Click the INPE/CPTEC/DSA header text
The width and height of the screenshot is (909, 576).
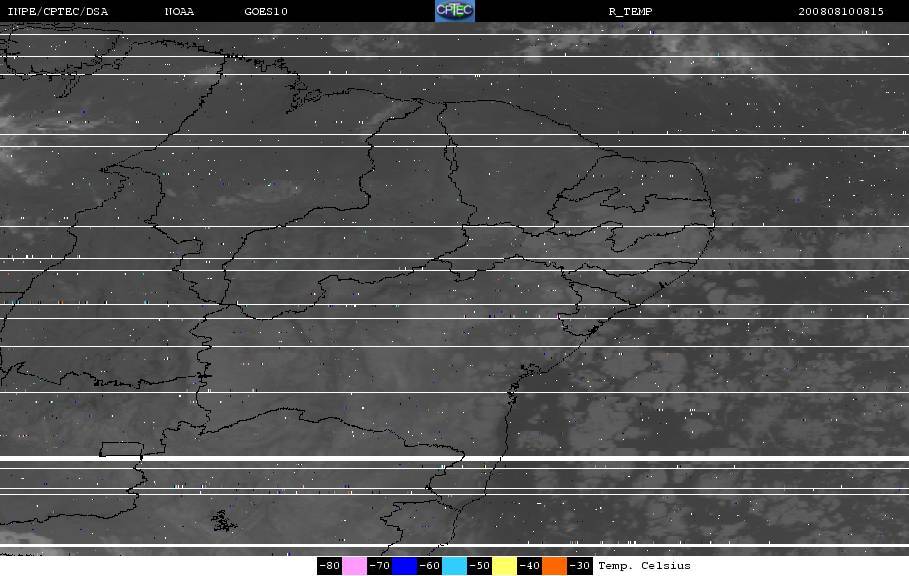58,12
